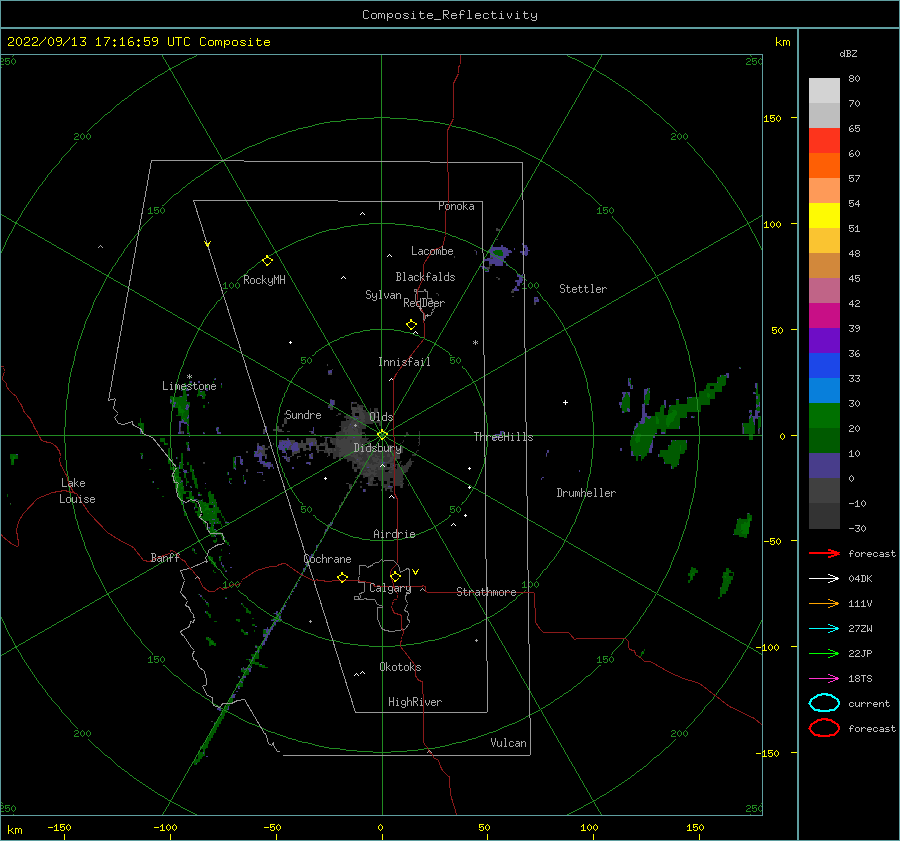
Task: Click the white 04DK arrow legend
Action: pos(824,579)
